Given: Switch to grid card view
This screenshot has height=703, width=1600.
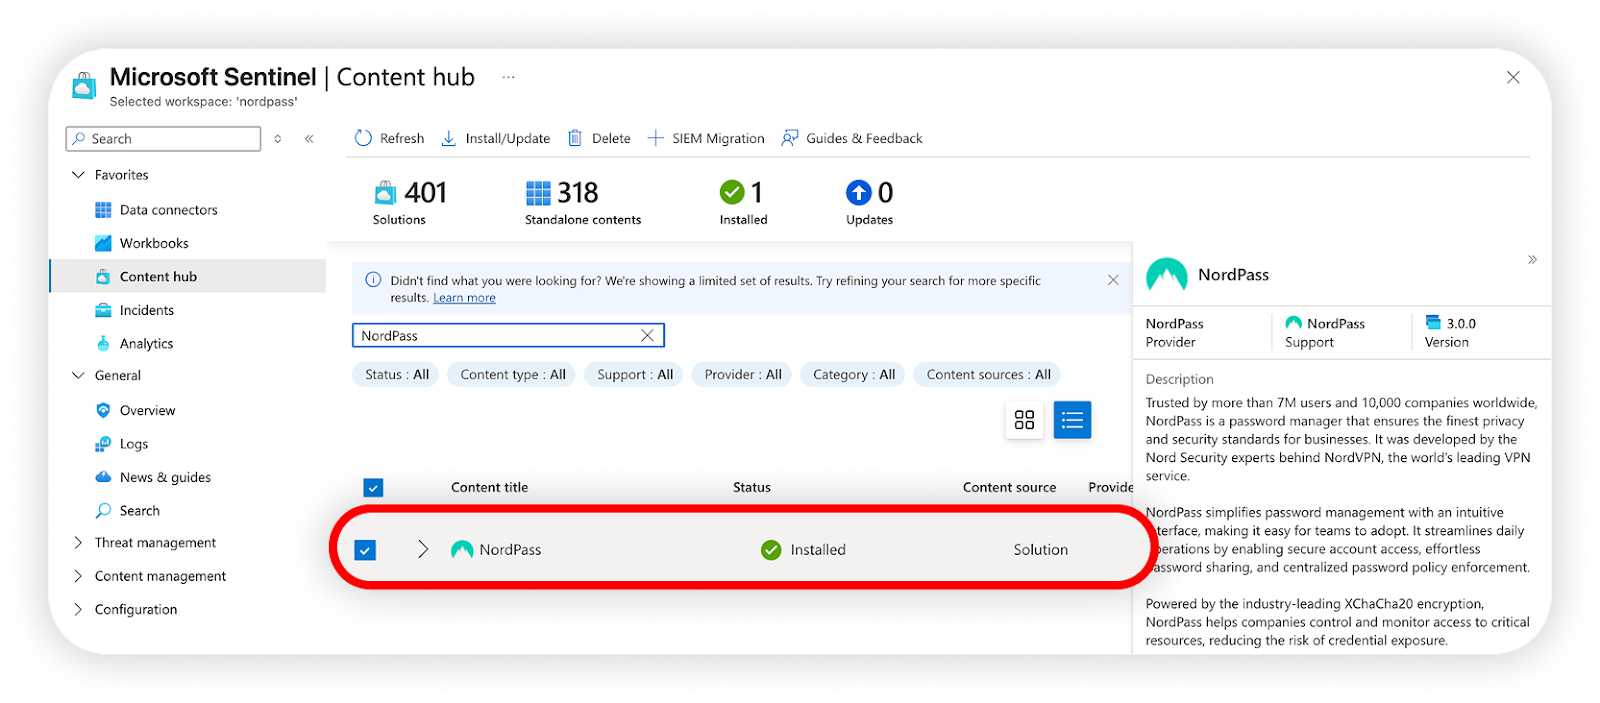Looking at the screenshot, I should [x=1024, y=420].
